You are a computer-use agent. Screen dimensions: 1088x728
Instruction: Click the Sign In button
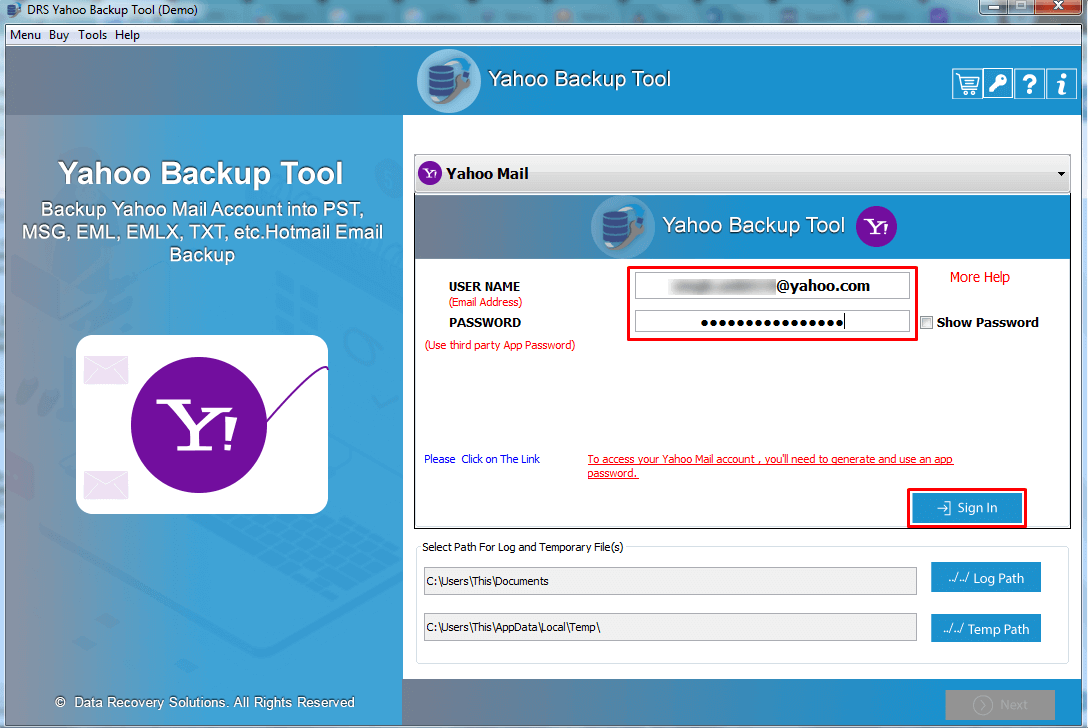[967, 508]
